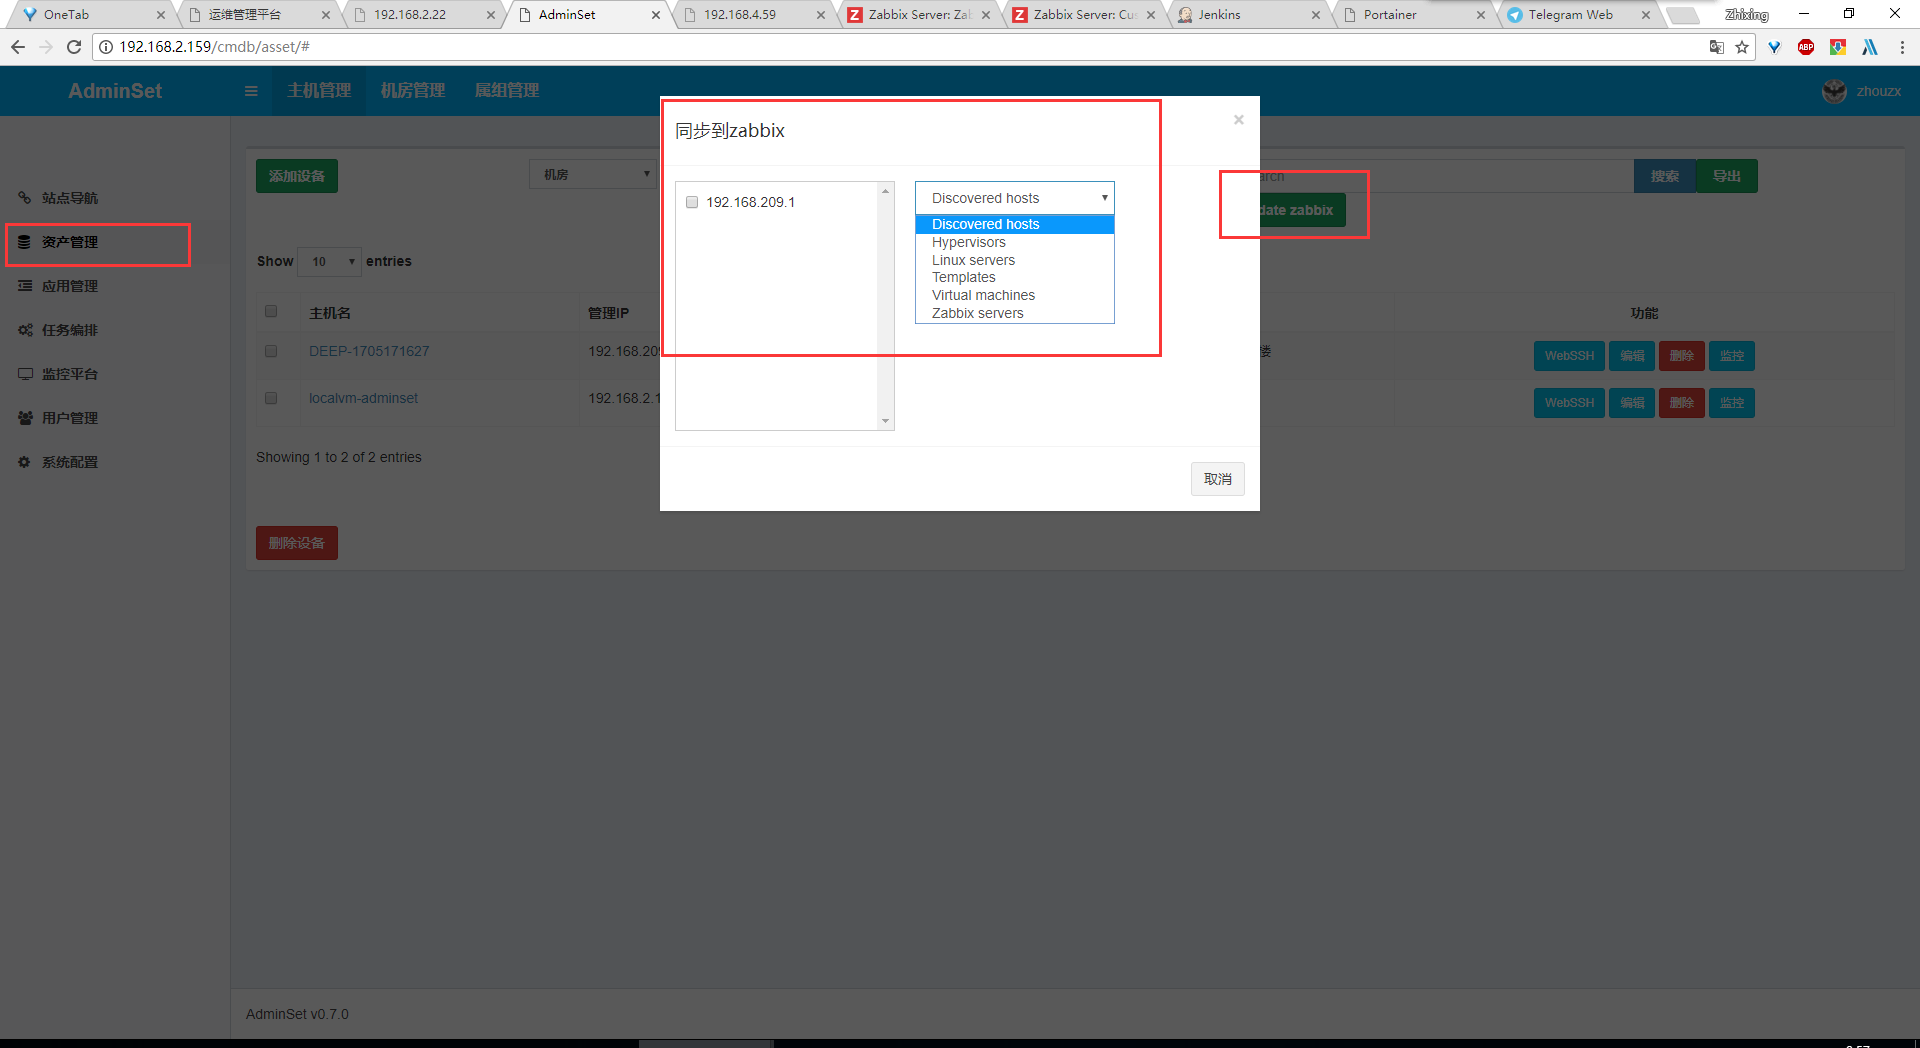Screen dimensions: 1920x1048
Task: Click the site info icon in the address bar
Action: 106,47
